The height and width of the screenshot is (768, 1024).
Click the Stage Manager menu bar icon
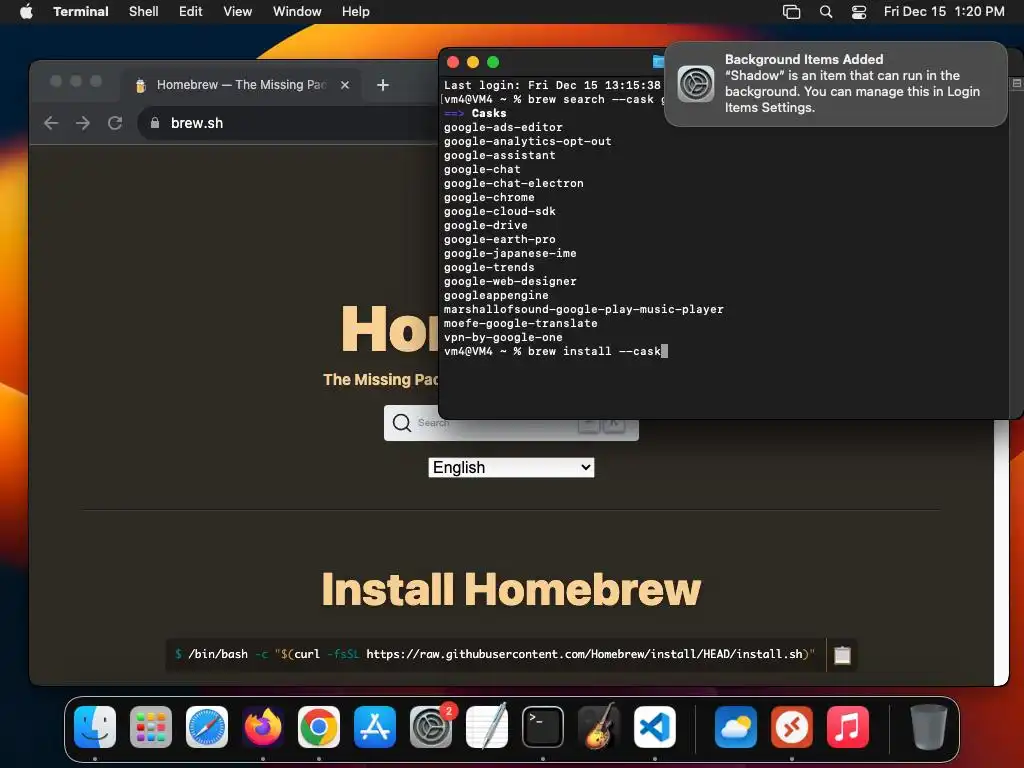point(792,11)
